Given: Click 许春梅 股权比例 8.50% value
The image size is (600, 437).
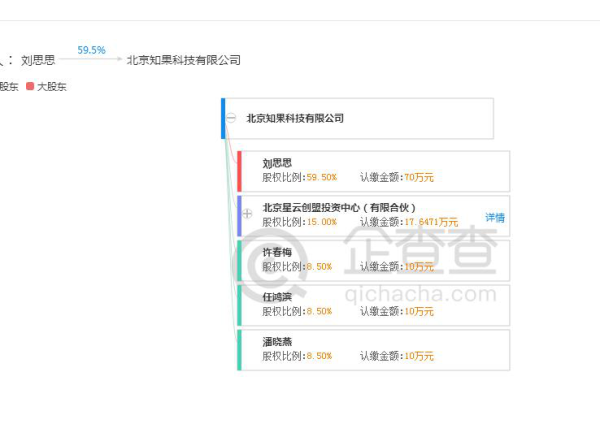Looking at the screenshot, I should click(x=319, y=267).
